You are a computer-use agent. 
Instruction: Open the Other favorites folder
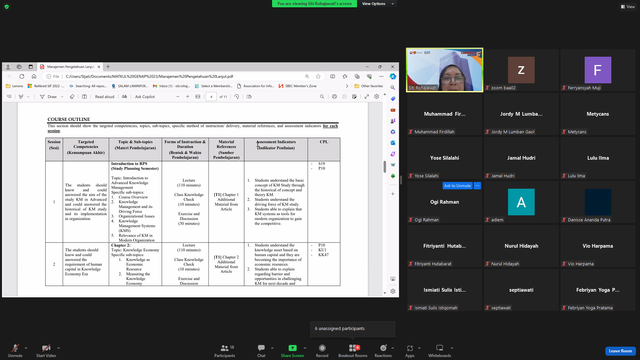(x=369, y=86)
